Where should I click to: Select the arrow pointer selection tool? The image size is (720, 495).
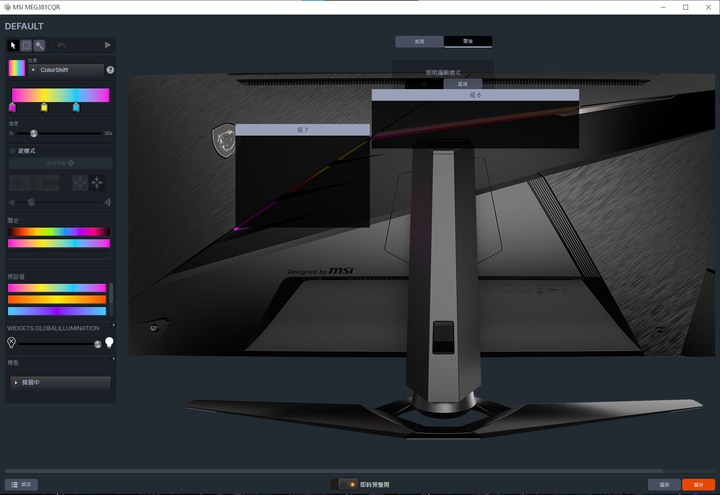tap(13, 45)
